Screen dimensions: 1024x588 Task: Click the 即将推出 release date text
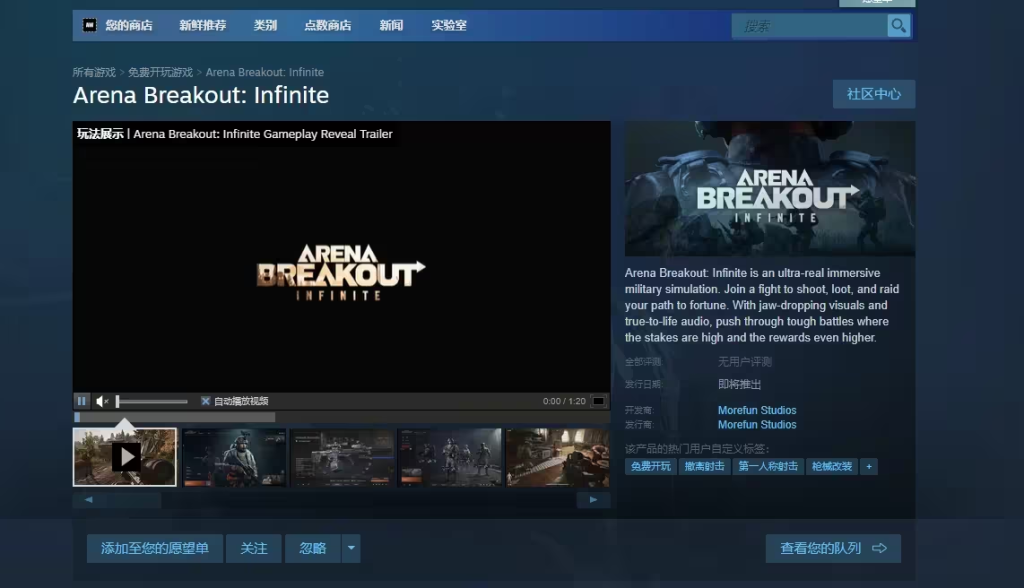point(739,384)
